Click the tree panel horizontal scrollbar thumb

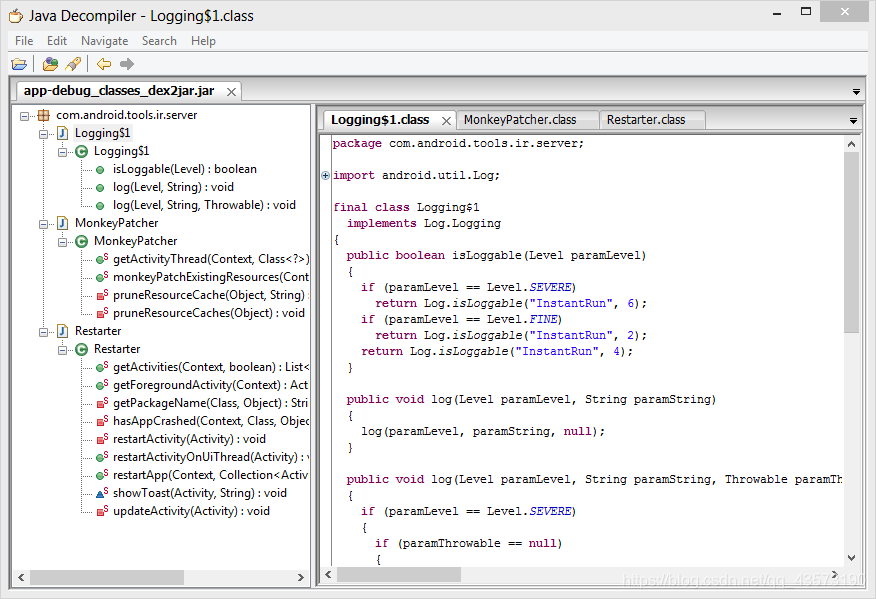click(107, 577)
